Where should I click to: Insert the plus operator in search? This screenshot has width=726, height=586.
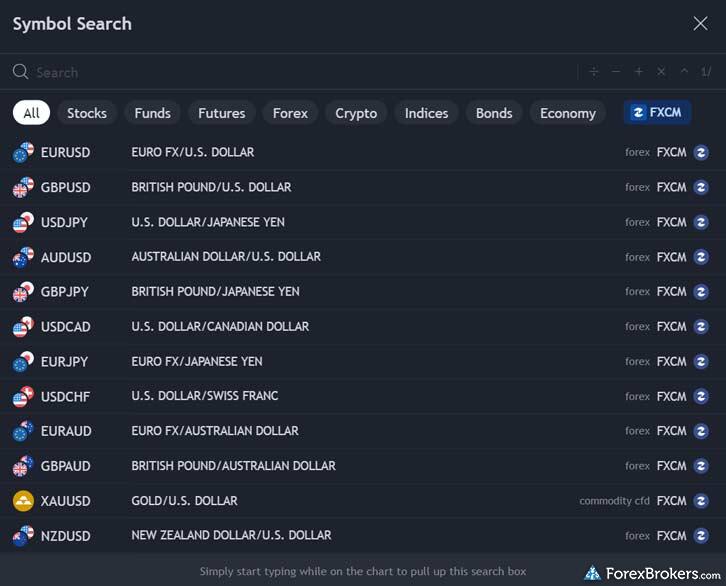pos(638,72)
